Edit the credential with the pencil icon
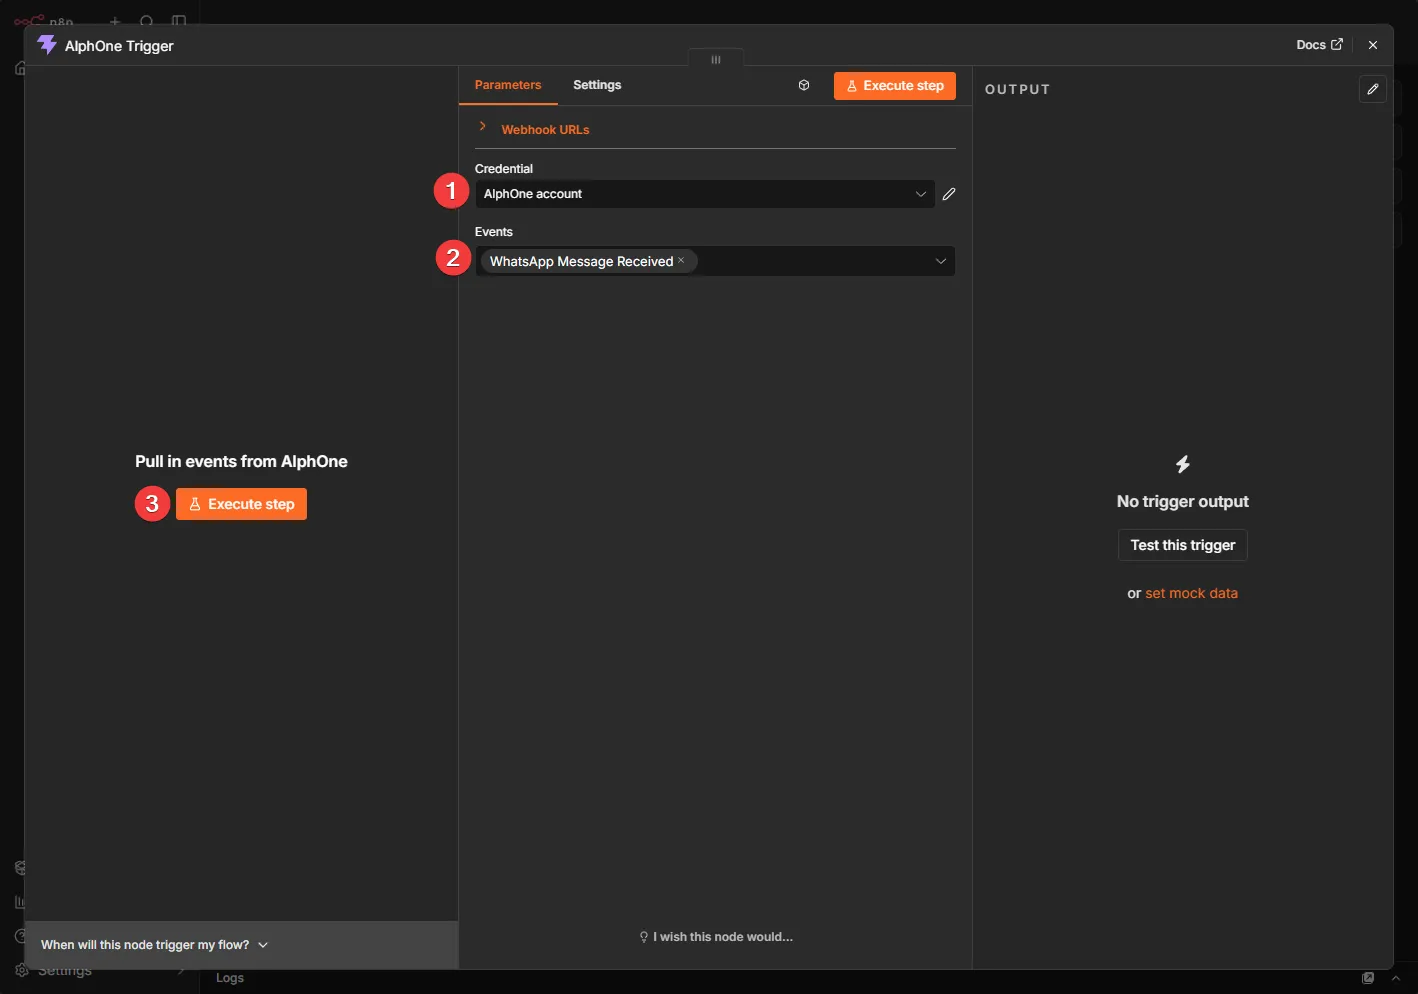 [949, 194]
